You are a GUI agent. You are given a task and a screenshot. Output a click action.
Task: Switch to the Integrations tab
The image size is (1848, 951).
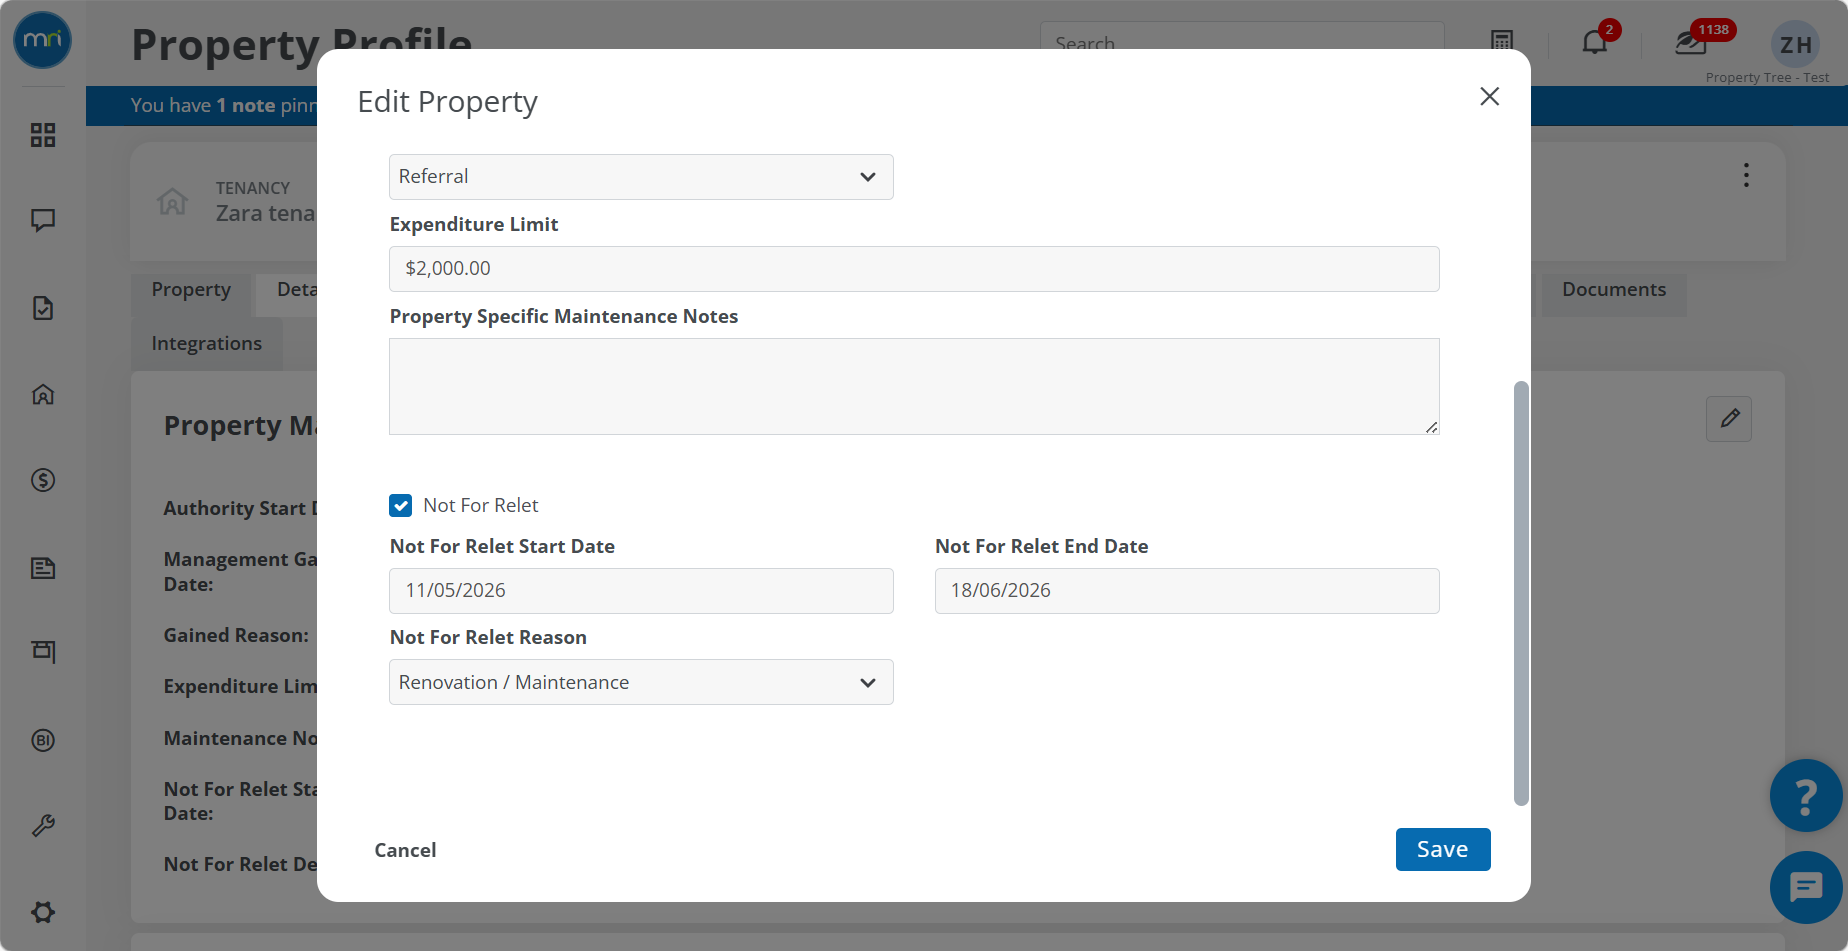point(207,344)
